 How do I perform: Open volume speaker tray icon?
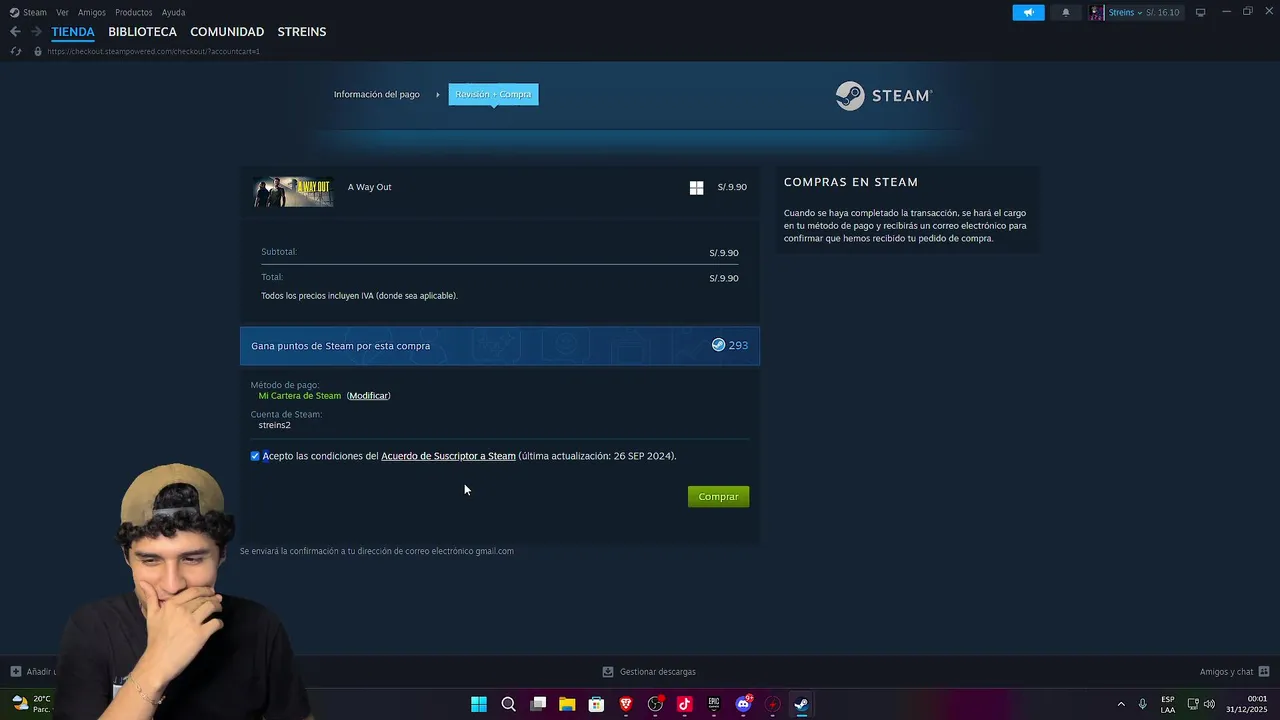(1209, 704)
